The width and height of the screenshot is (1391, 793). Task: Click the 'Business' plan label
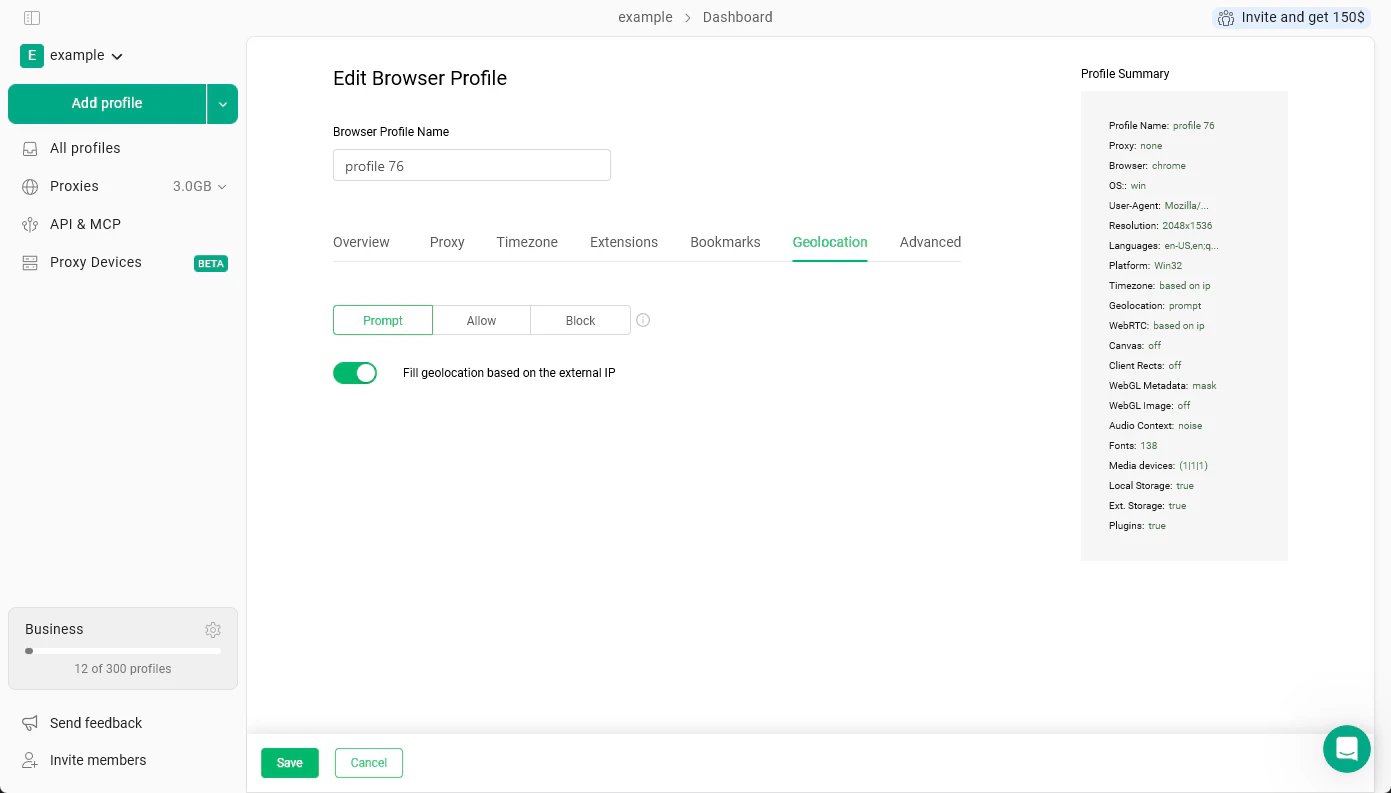[54, 629]
